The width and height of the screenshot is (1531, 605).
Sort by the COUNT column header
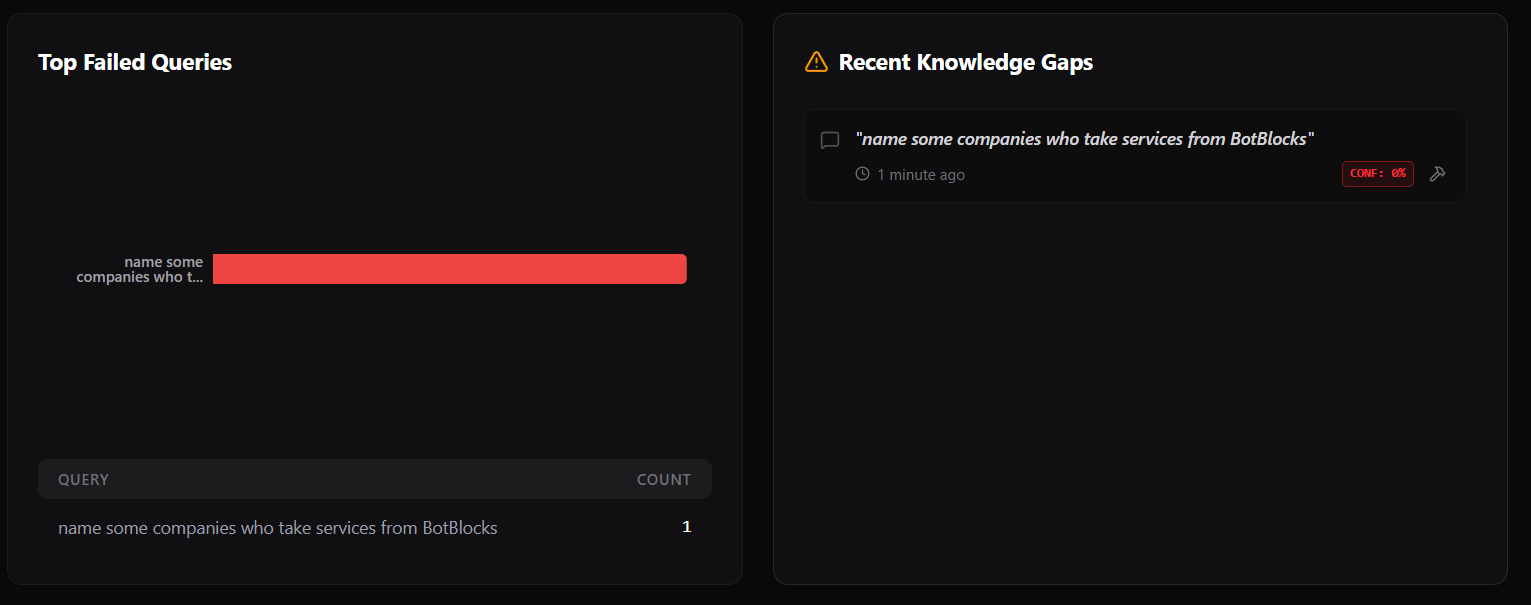point(663,480)
